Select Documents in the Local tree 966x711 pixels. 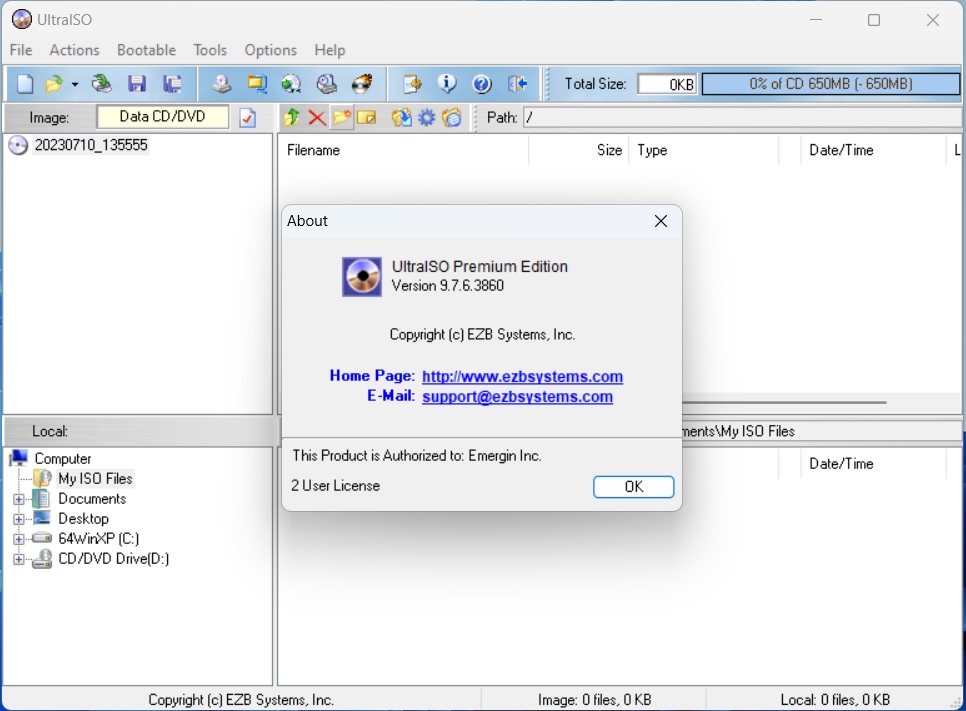(x=92, y=499)
